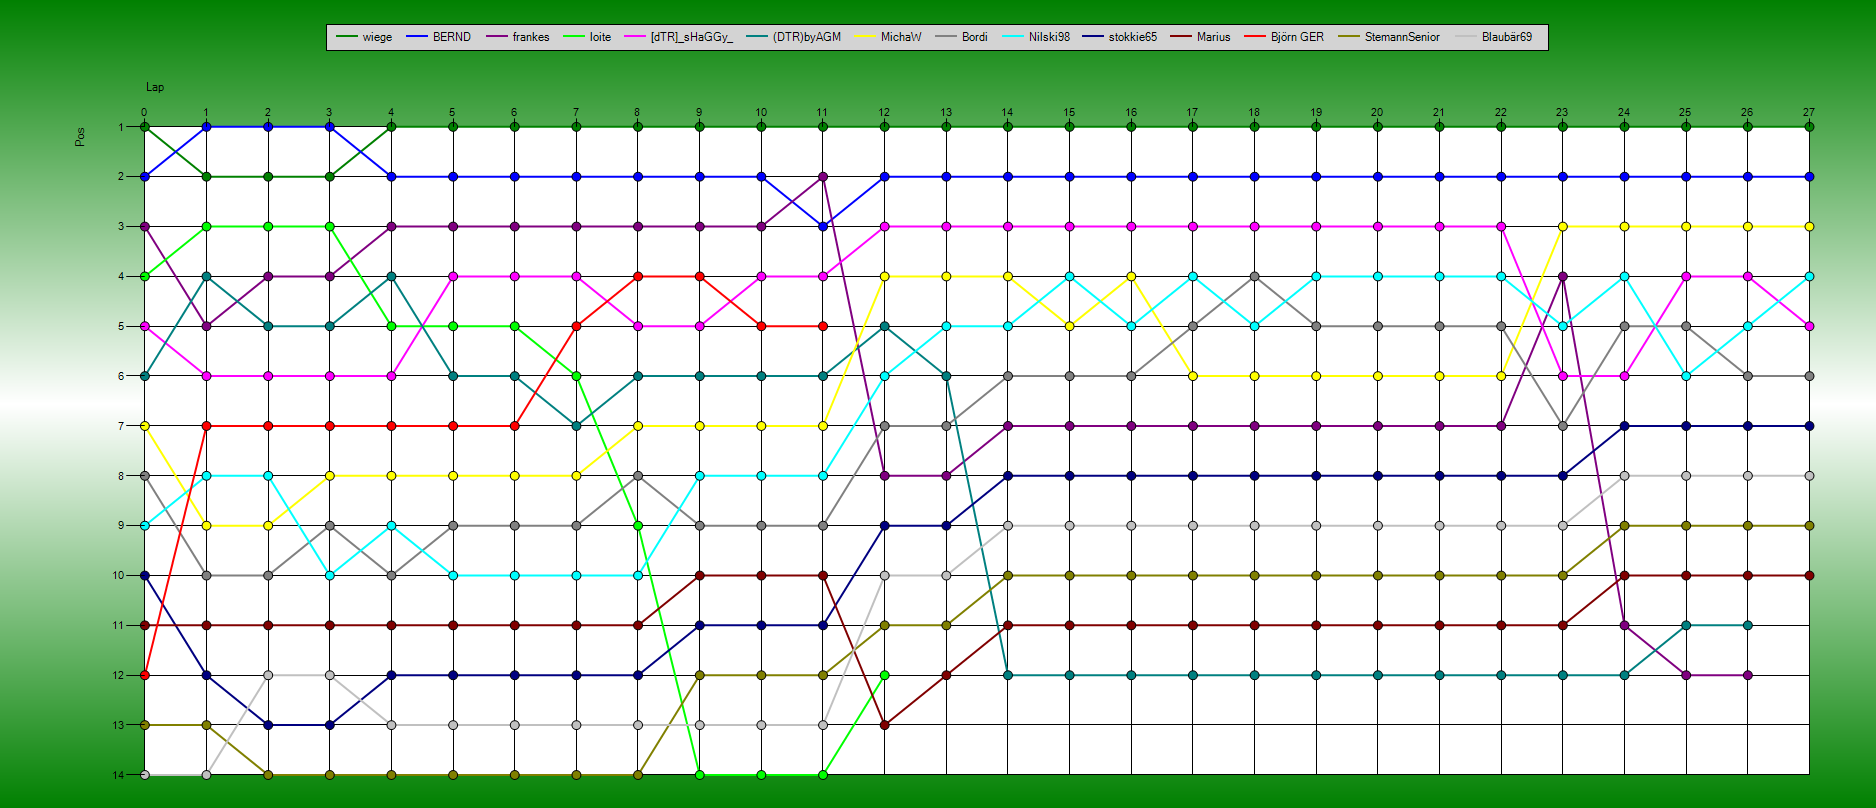
Task: Click position label 7 on the Pos axis
Action: (121, 426)
